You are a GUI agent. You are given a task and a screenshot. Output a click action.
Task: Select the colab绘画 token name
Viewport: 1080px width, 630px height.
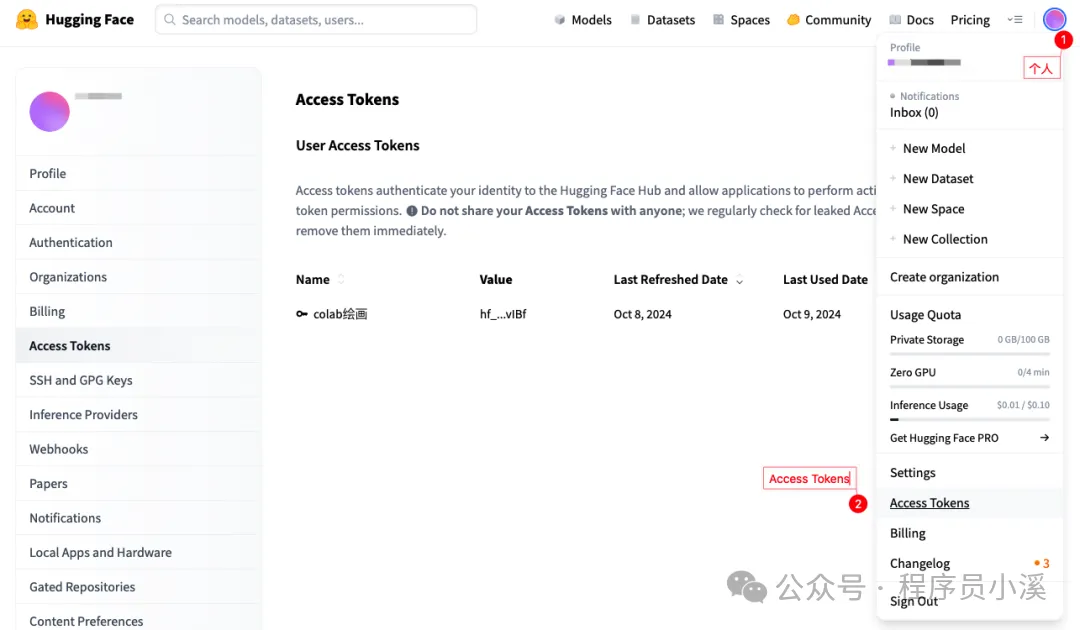pyautogui.click(x=340, y=314)
